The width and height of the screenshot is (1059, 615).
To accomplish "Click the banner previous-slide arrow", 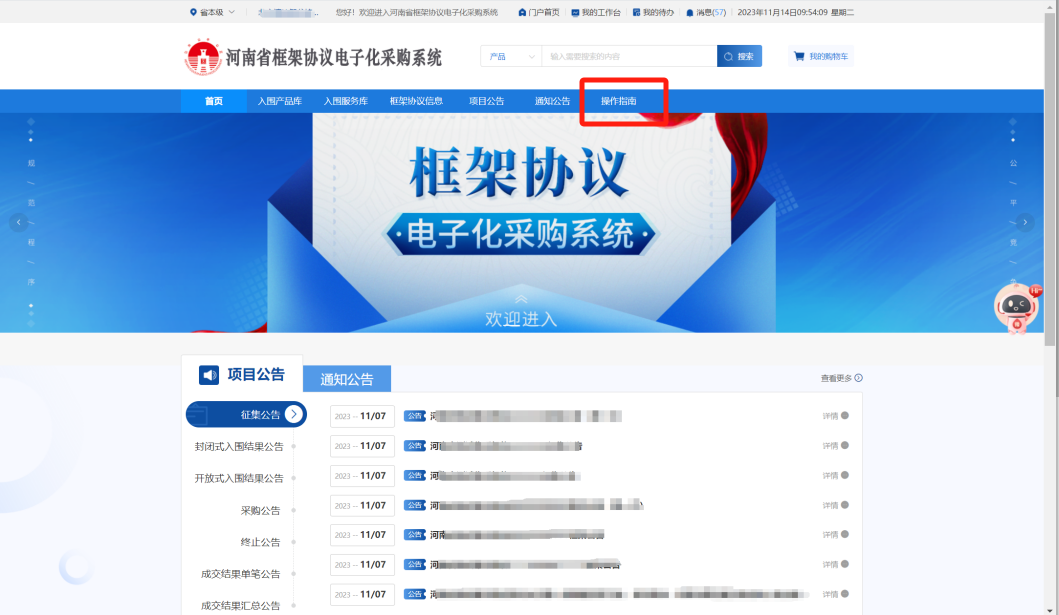I will 19,222.
